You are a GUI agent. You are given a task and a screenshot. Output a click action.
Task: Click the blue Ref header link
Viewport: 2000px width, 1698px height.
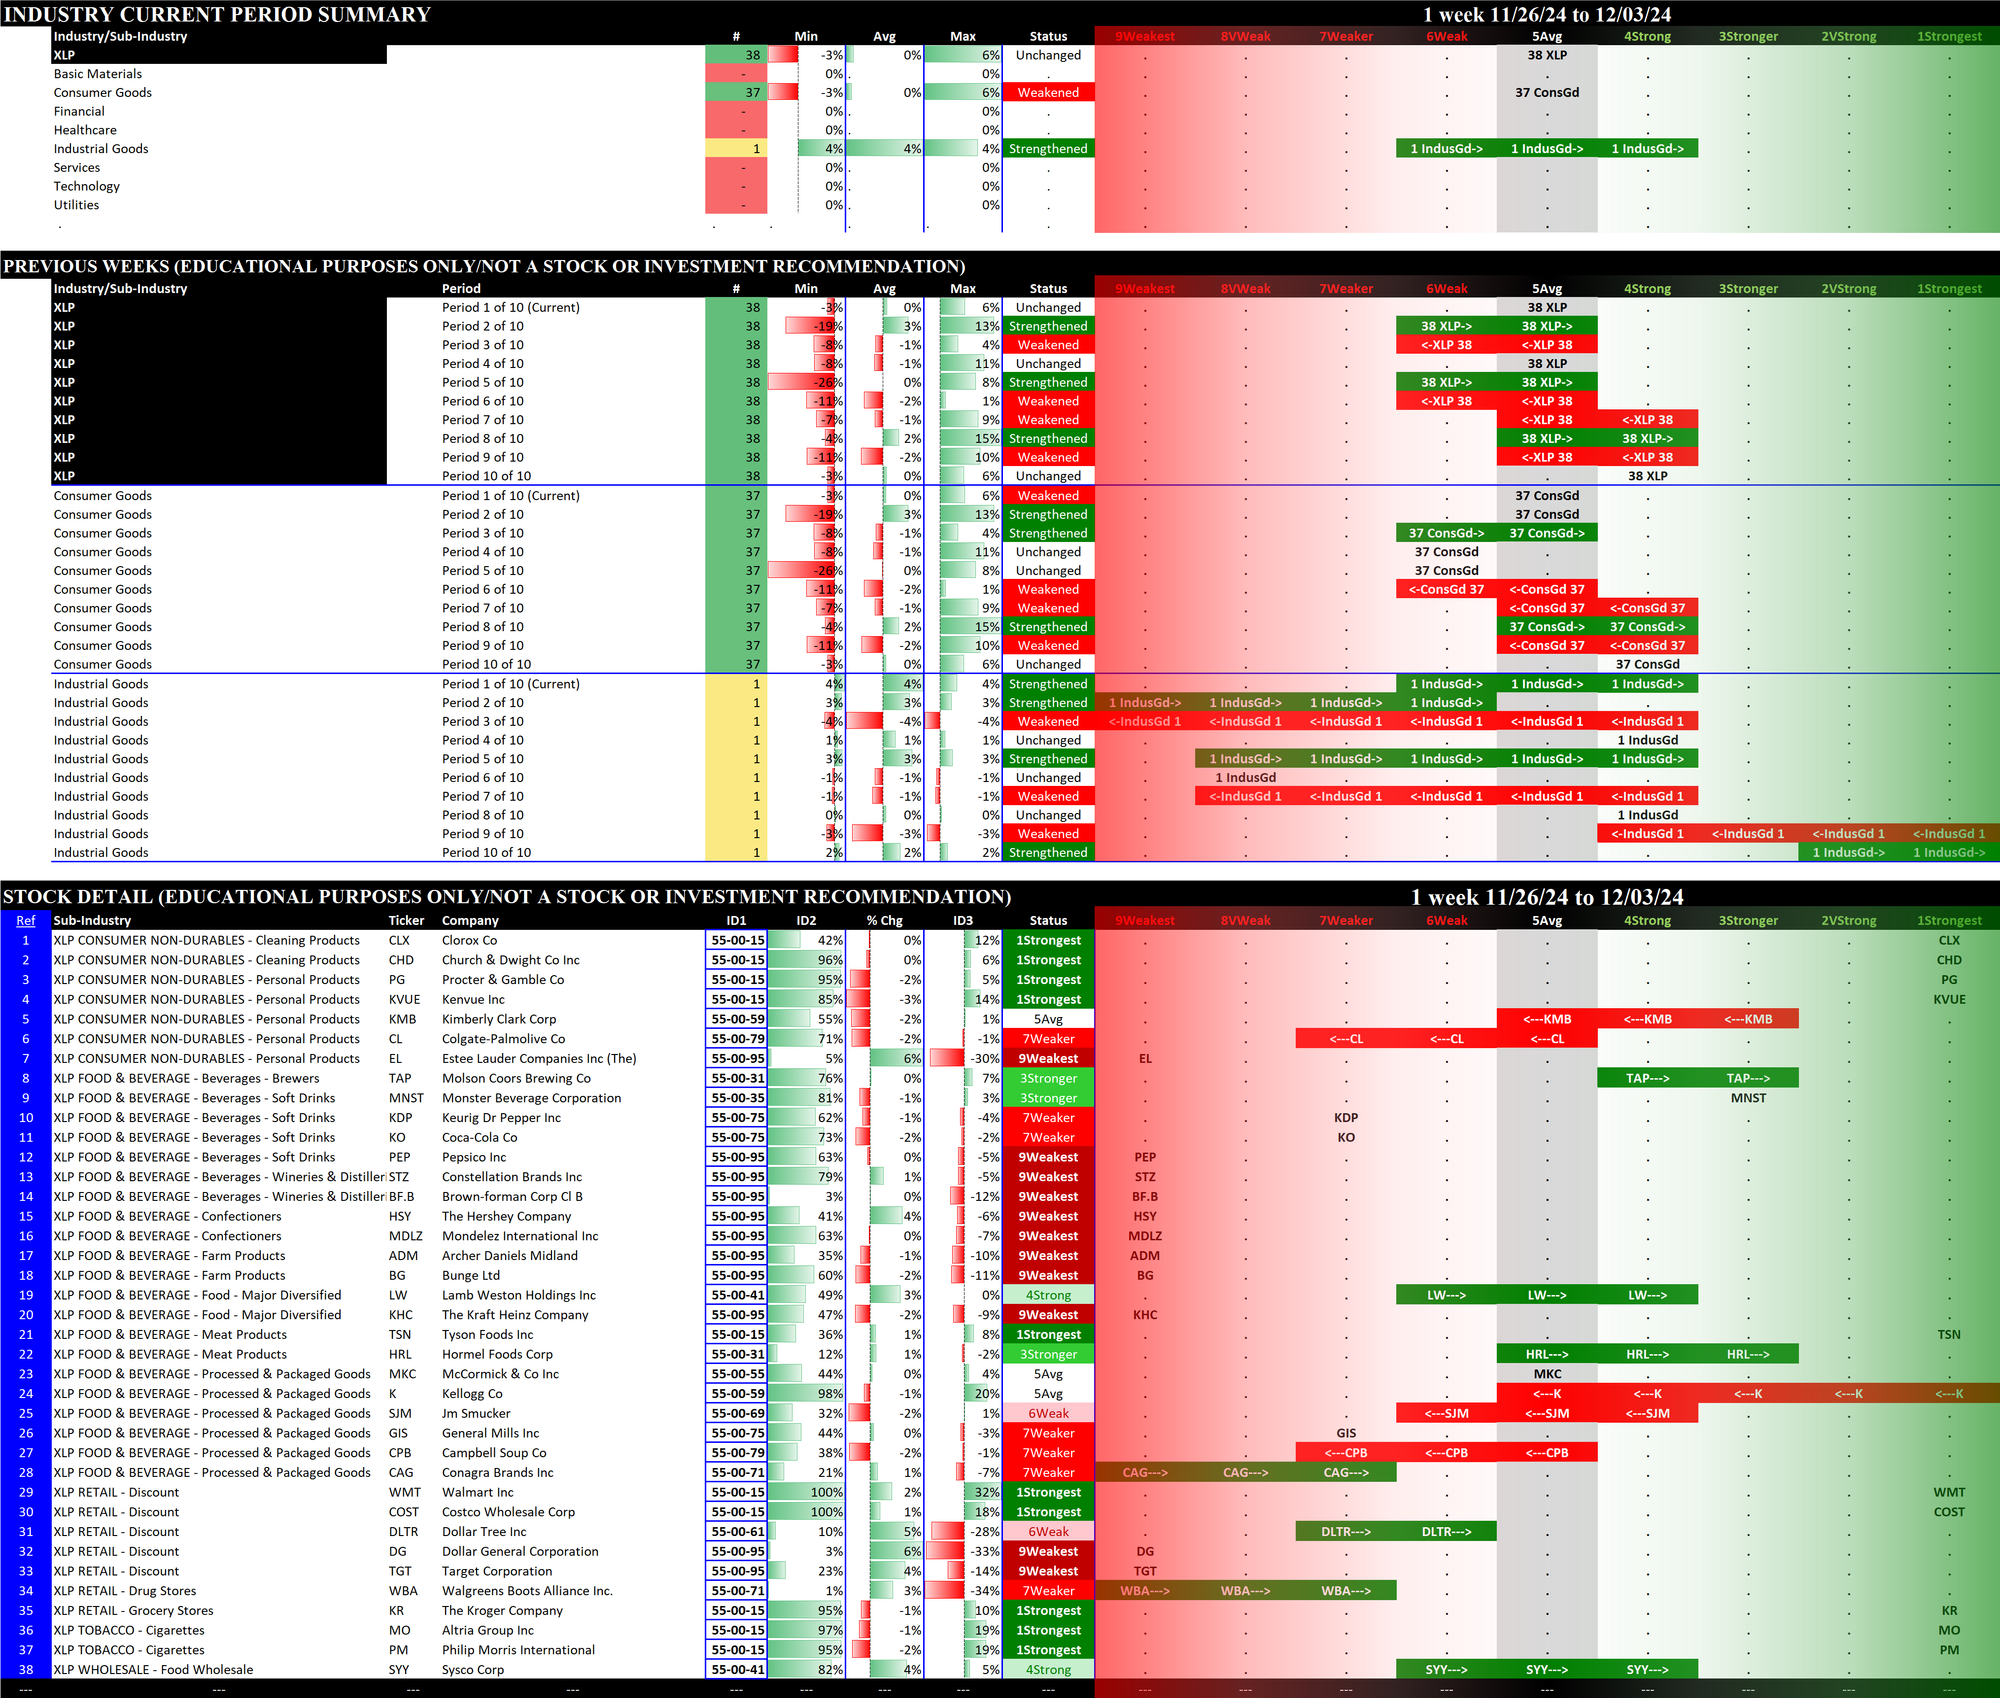point(26,921)
